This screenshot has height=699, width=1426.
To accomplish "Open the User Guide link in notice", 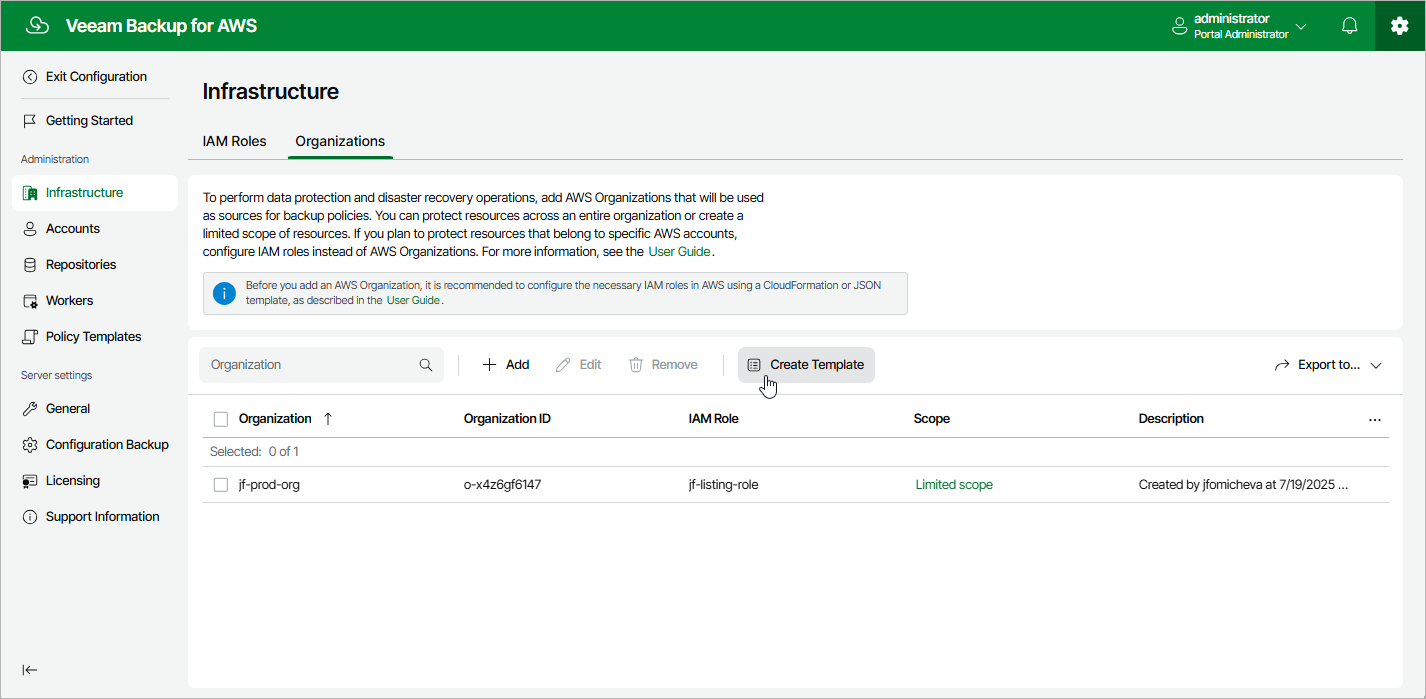I will pyautogui.click(x=413, y=300).
